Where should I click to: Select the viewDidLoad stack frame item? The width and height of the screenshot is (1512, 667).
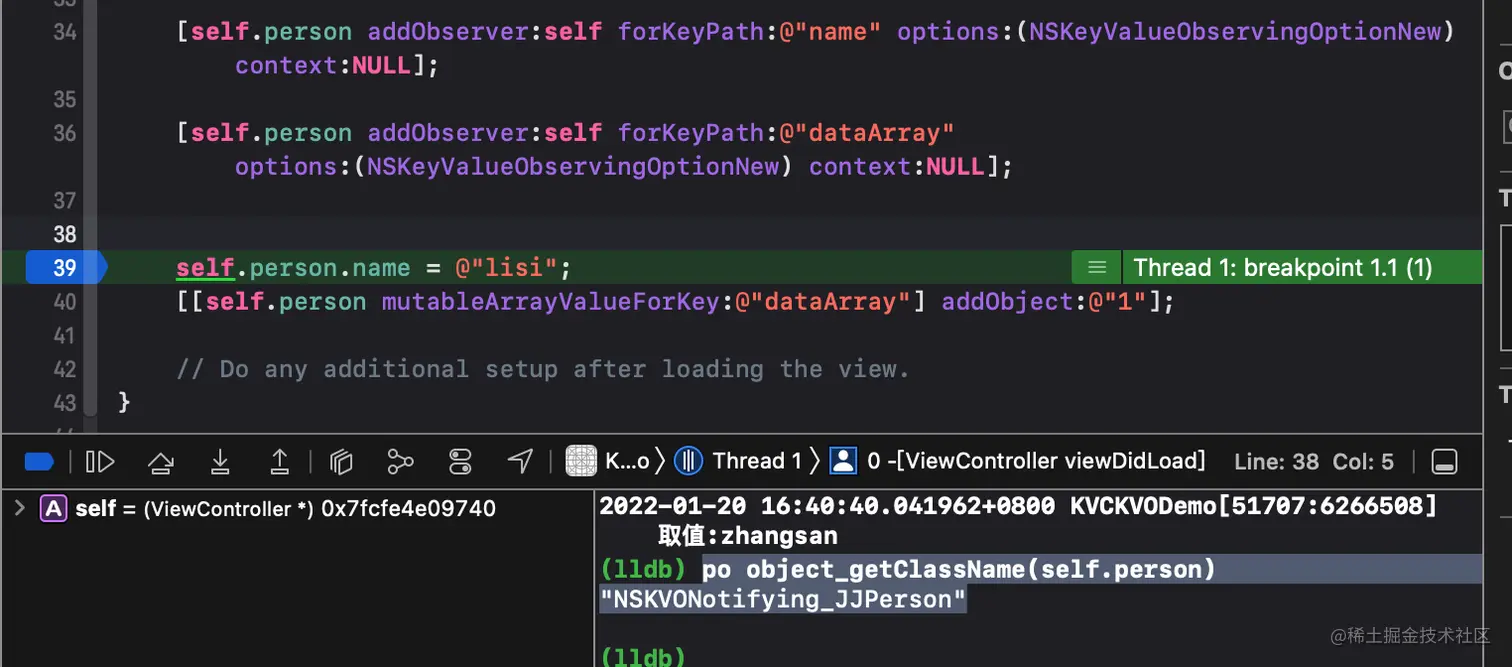pos(1019,461)
